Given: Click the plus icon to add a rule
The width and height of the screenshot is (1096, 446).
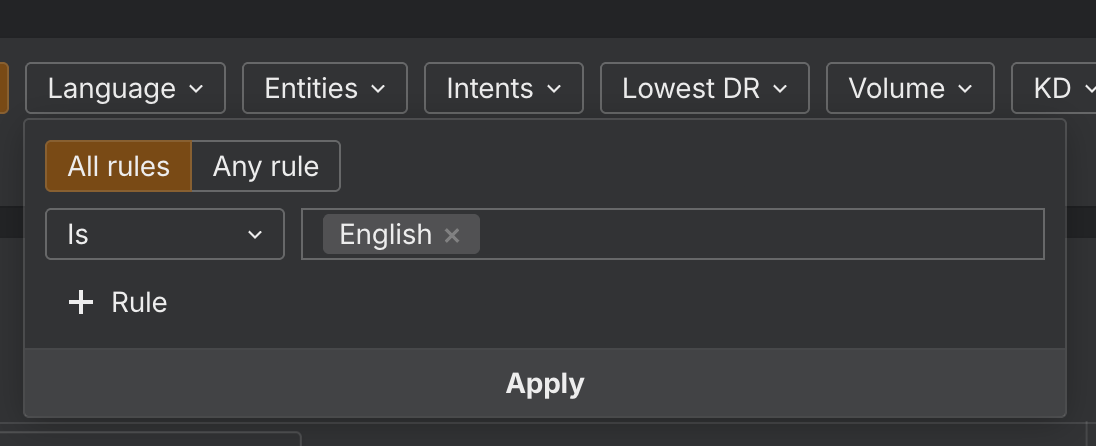Looking at the screenshot, I should [x=80, y=303].
